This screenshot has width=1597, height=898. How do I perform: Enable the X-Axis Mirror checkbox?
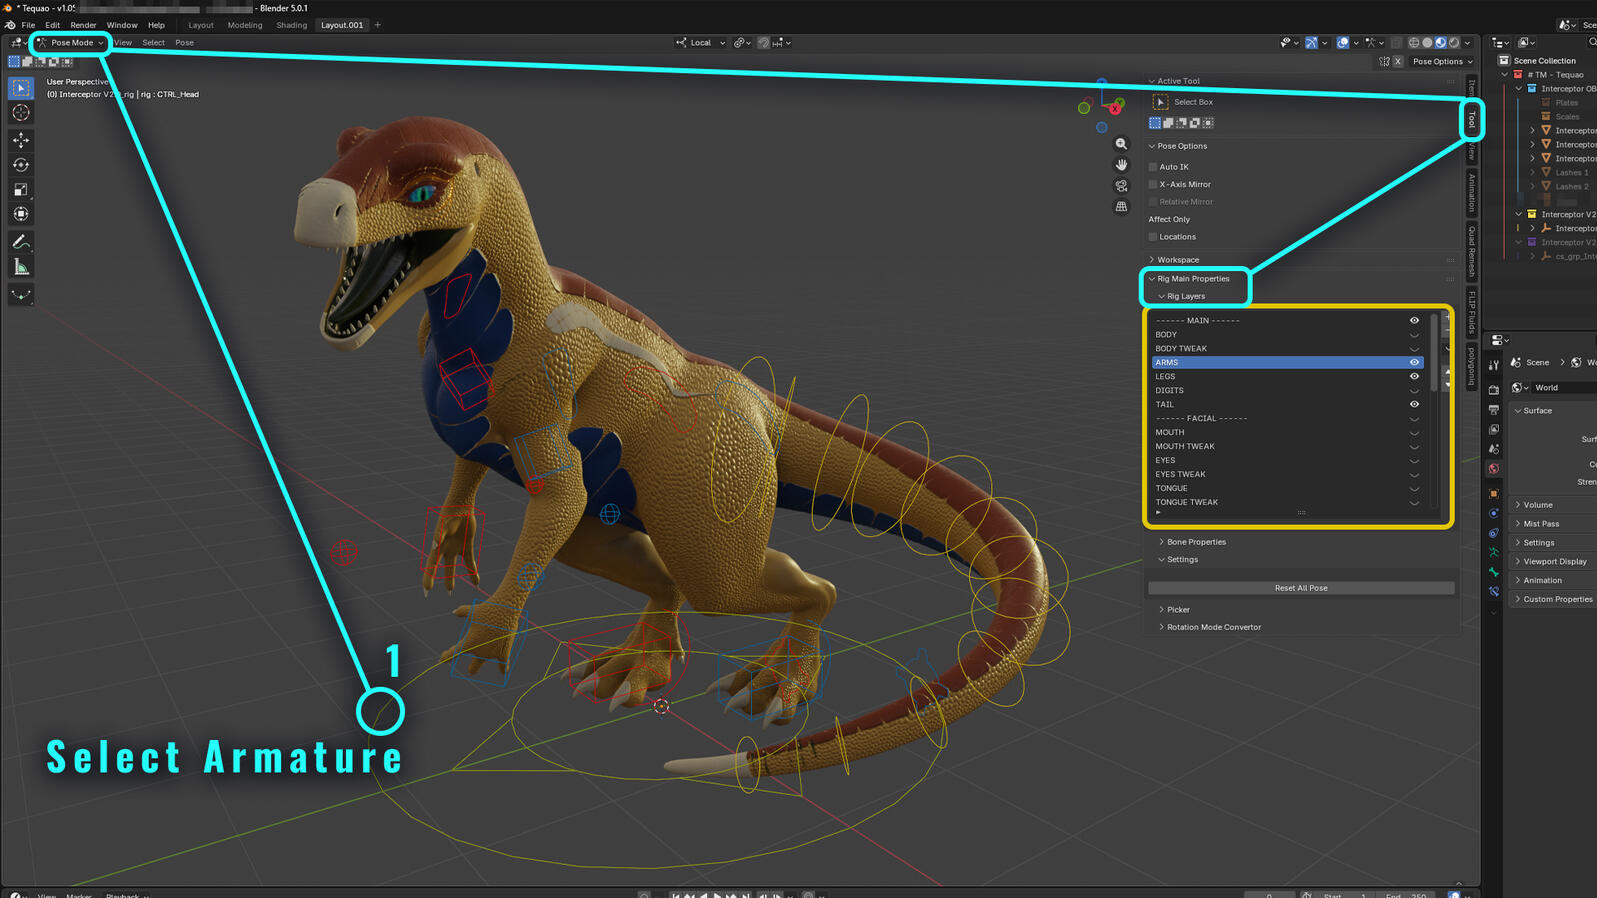coord(1153,185)
